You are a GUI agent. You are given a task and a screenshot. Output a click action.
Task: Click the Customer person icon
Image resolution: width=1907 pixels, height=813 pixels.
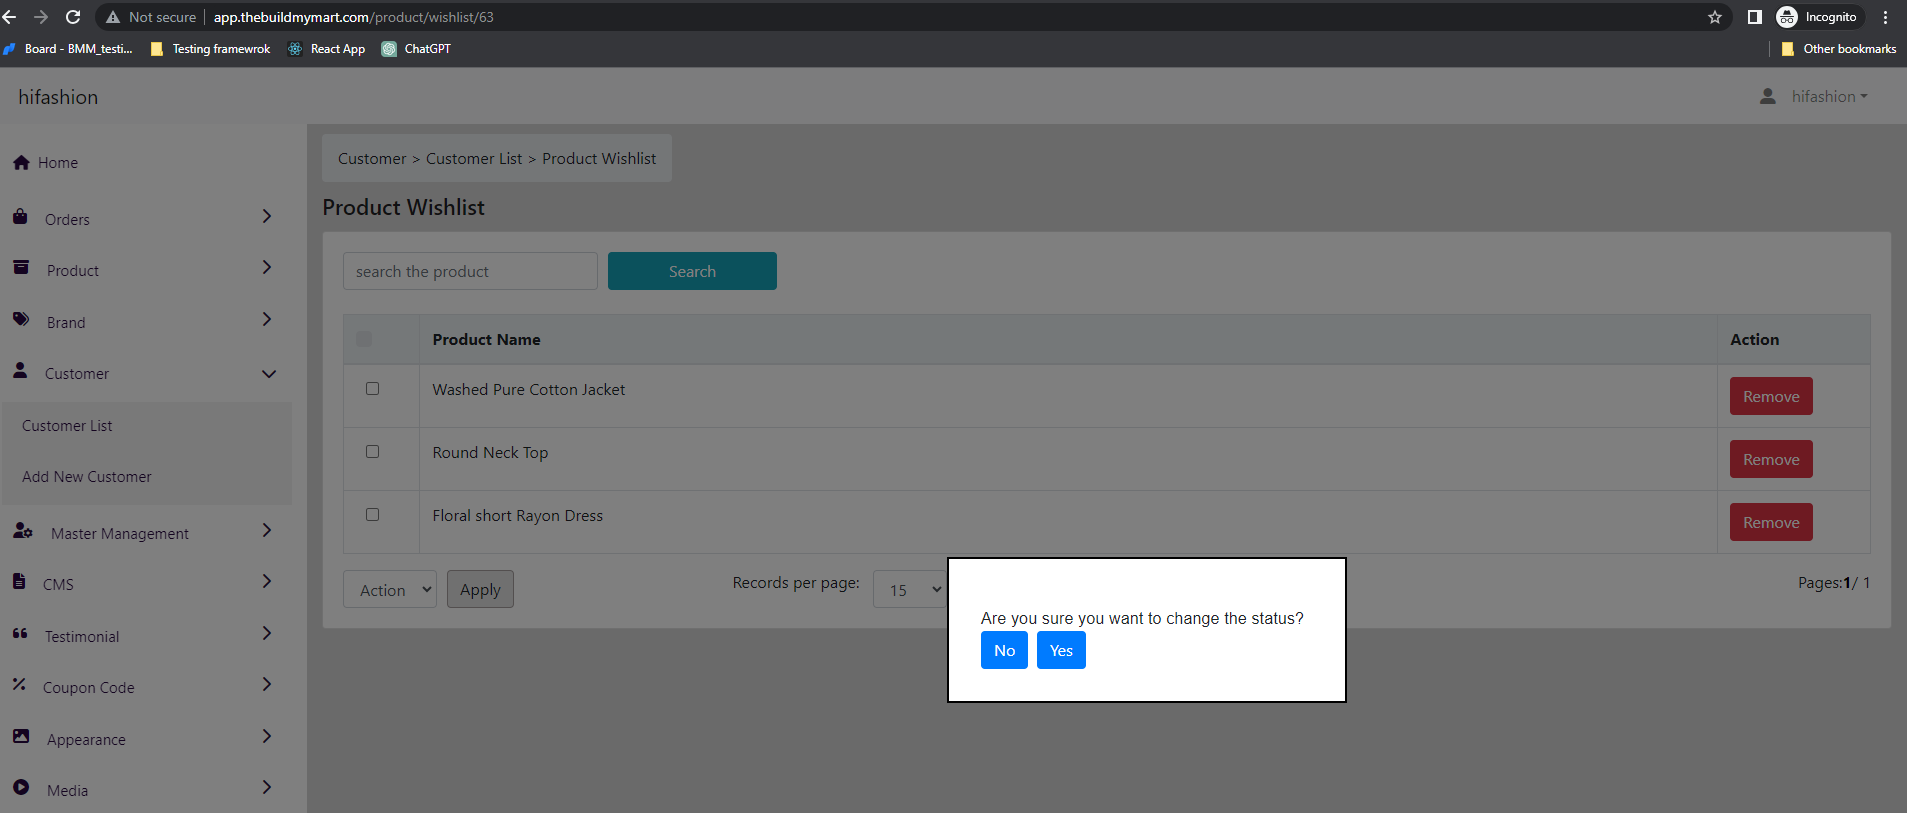(20, 370)
